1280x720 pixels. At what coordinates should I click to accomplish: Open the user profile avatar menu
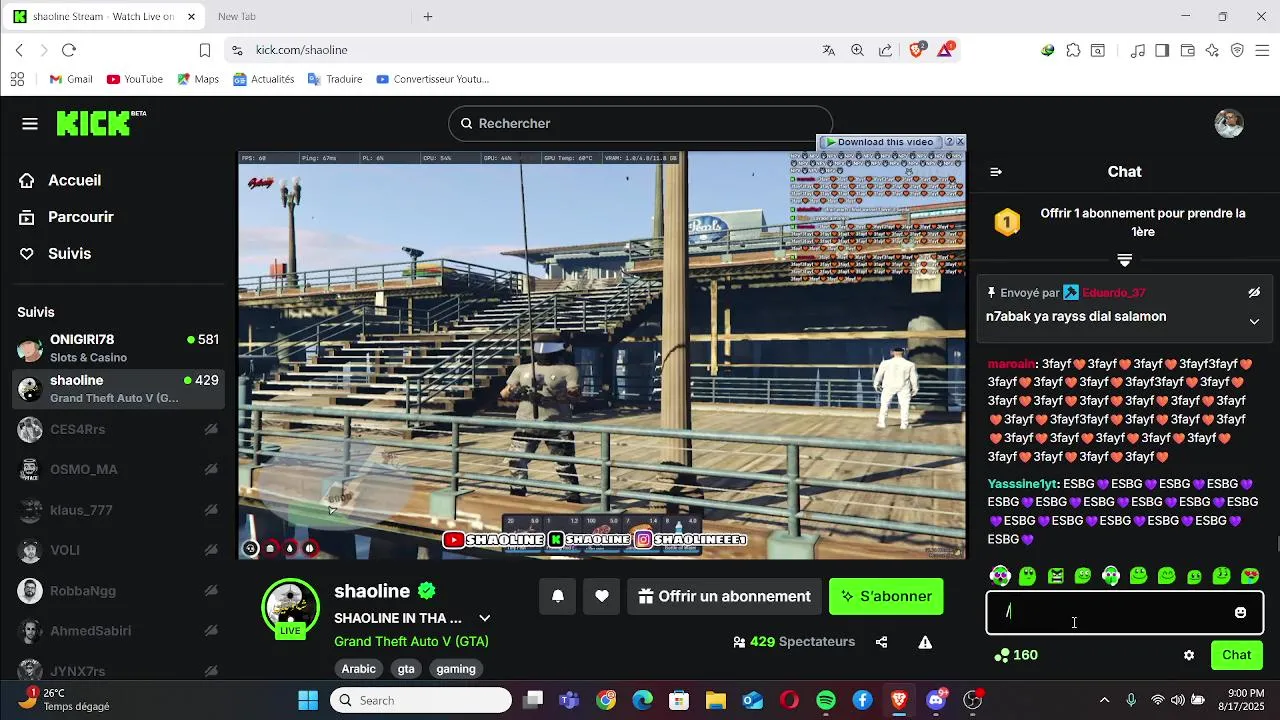click(x=1229, y=123)
